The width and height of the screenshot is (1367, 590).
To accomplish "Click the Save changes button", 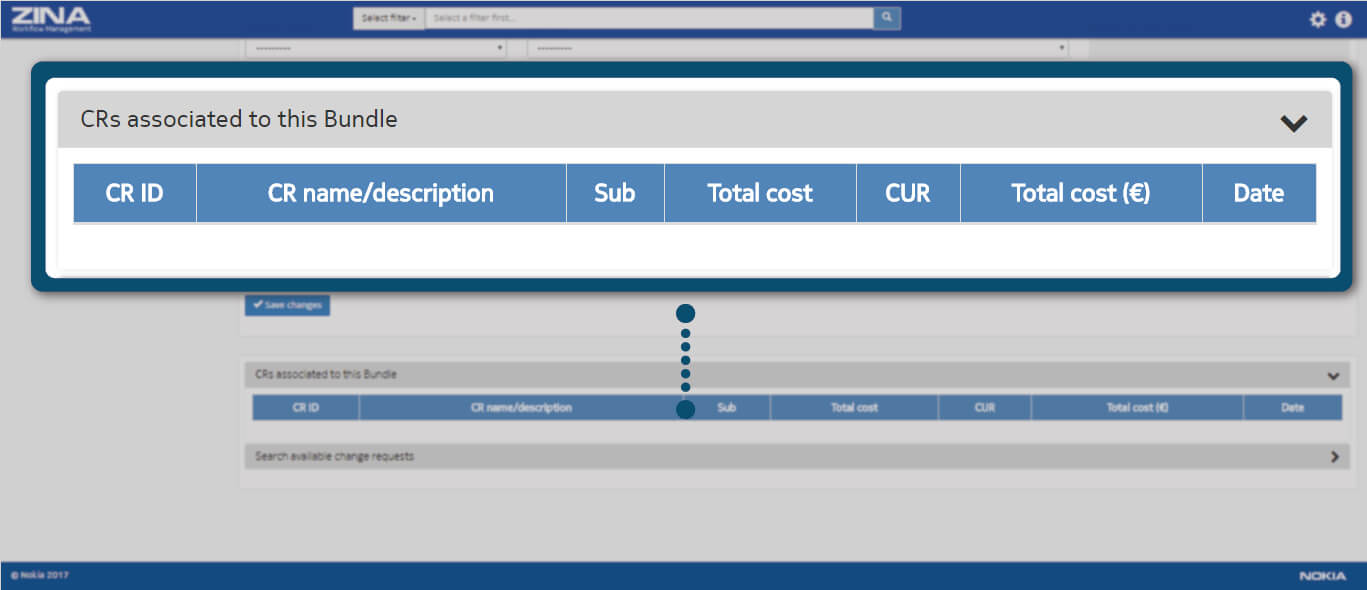I will (287, 305).
